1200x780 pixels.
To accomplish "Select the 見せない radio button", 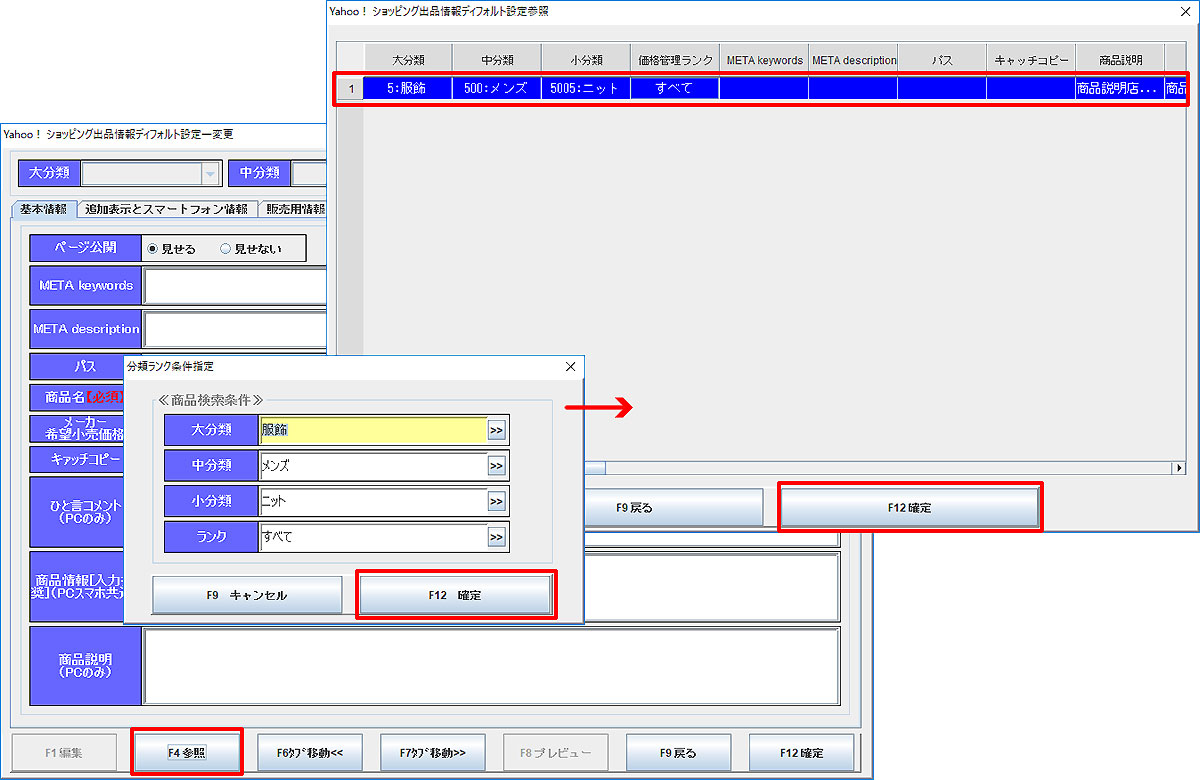I will tap(225, 248).
